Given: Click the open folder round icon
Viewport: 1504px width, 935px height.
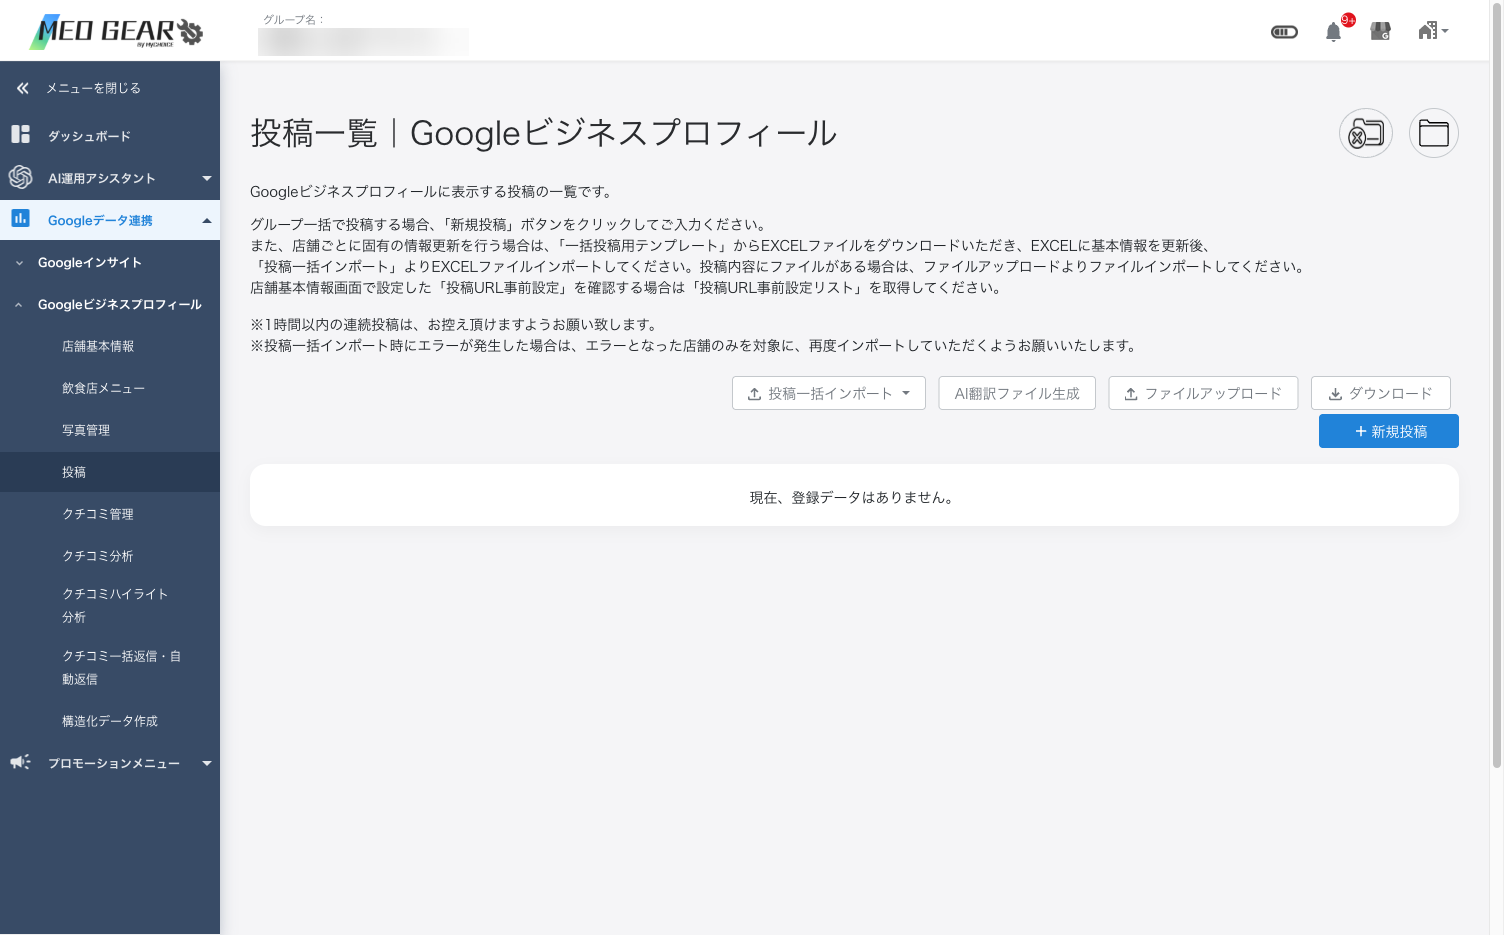Looking at the screenshot, I should (1434, 133).
